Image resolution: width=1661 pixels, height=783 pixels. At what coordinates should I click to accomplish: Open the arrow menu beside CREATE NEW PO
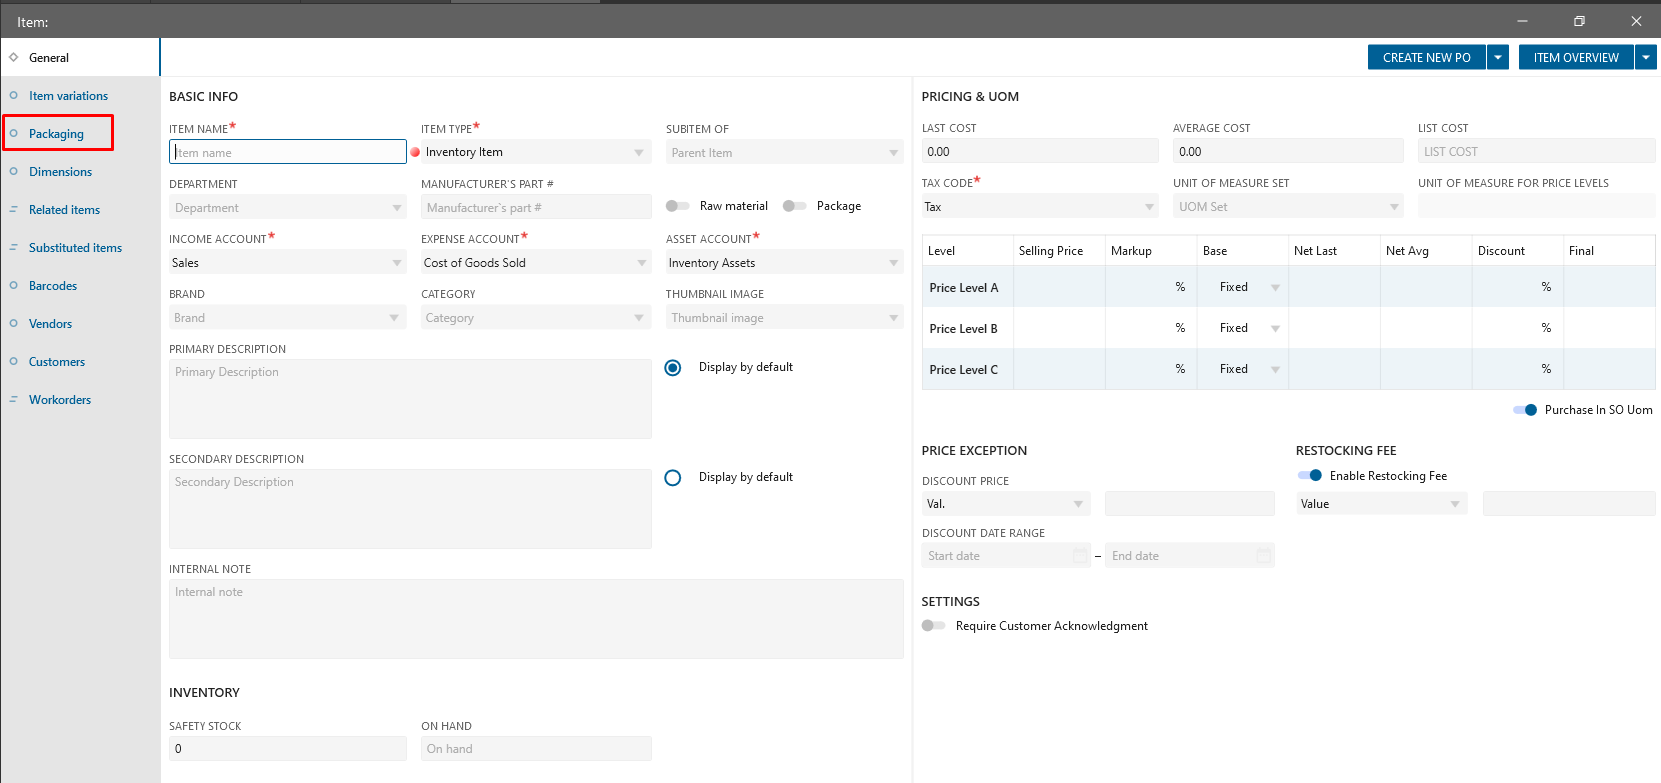[1498, 58]
